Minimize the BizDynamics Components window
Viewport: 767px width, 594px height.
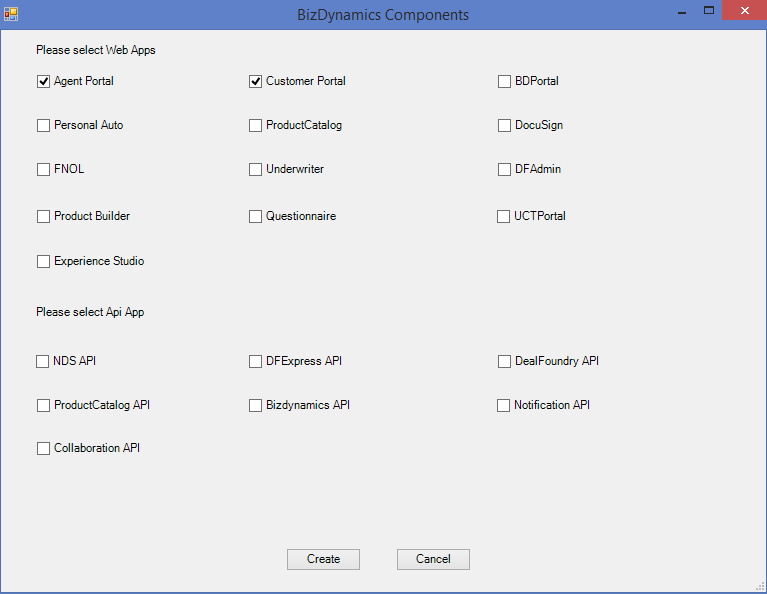coord(682,11)
